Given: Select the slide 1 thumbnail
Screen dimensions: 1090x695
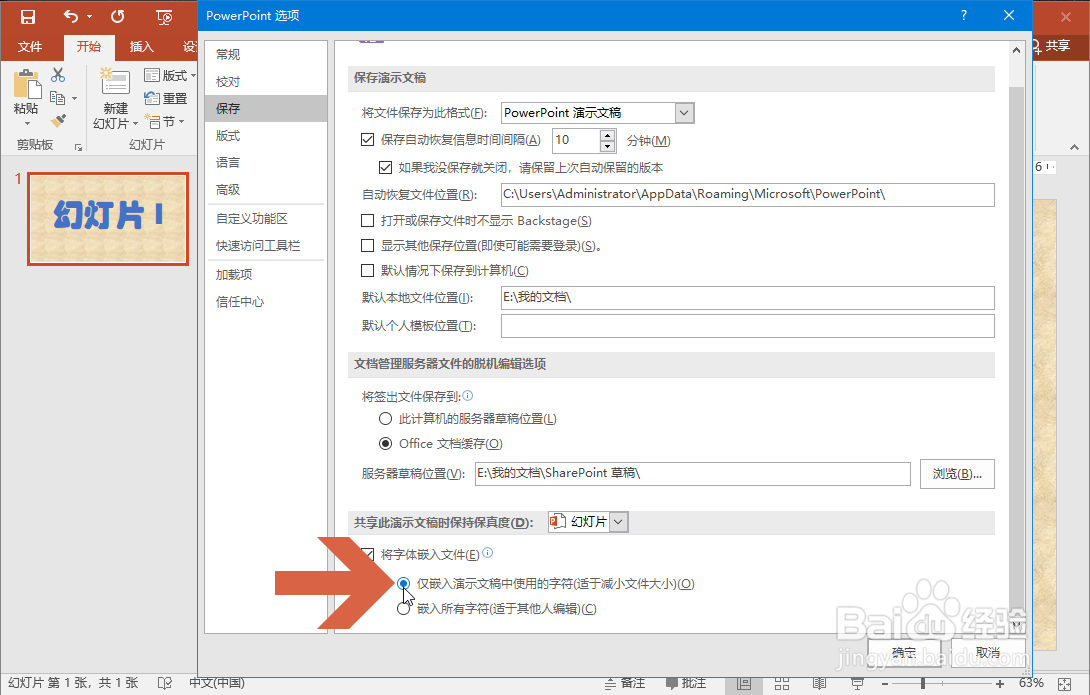Looking at the screenshot, I should click(x=107, y=219).
